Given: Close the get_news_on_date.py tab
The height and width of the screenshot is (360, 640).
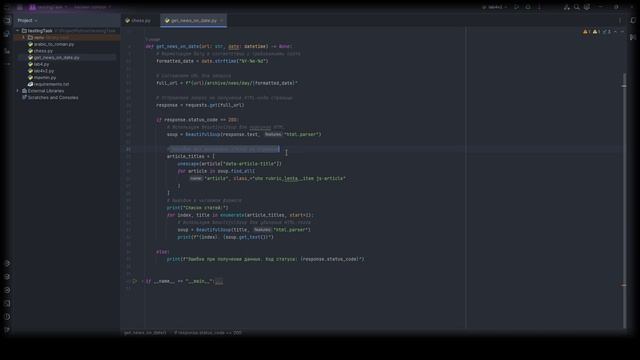Looking at the screenshot, I should [x=222, y=20].
